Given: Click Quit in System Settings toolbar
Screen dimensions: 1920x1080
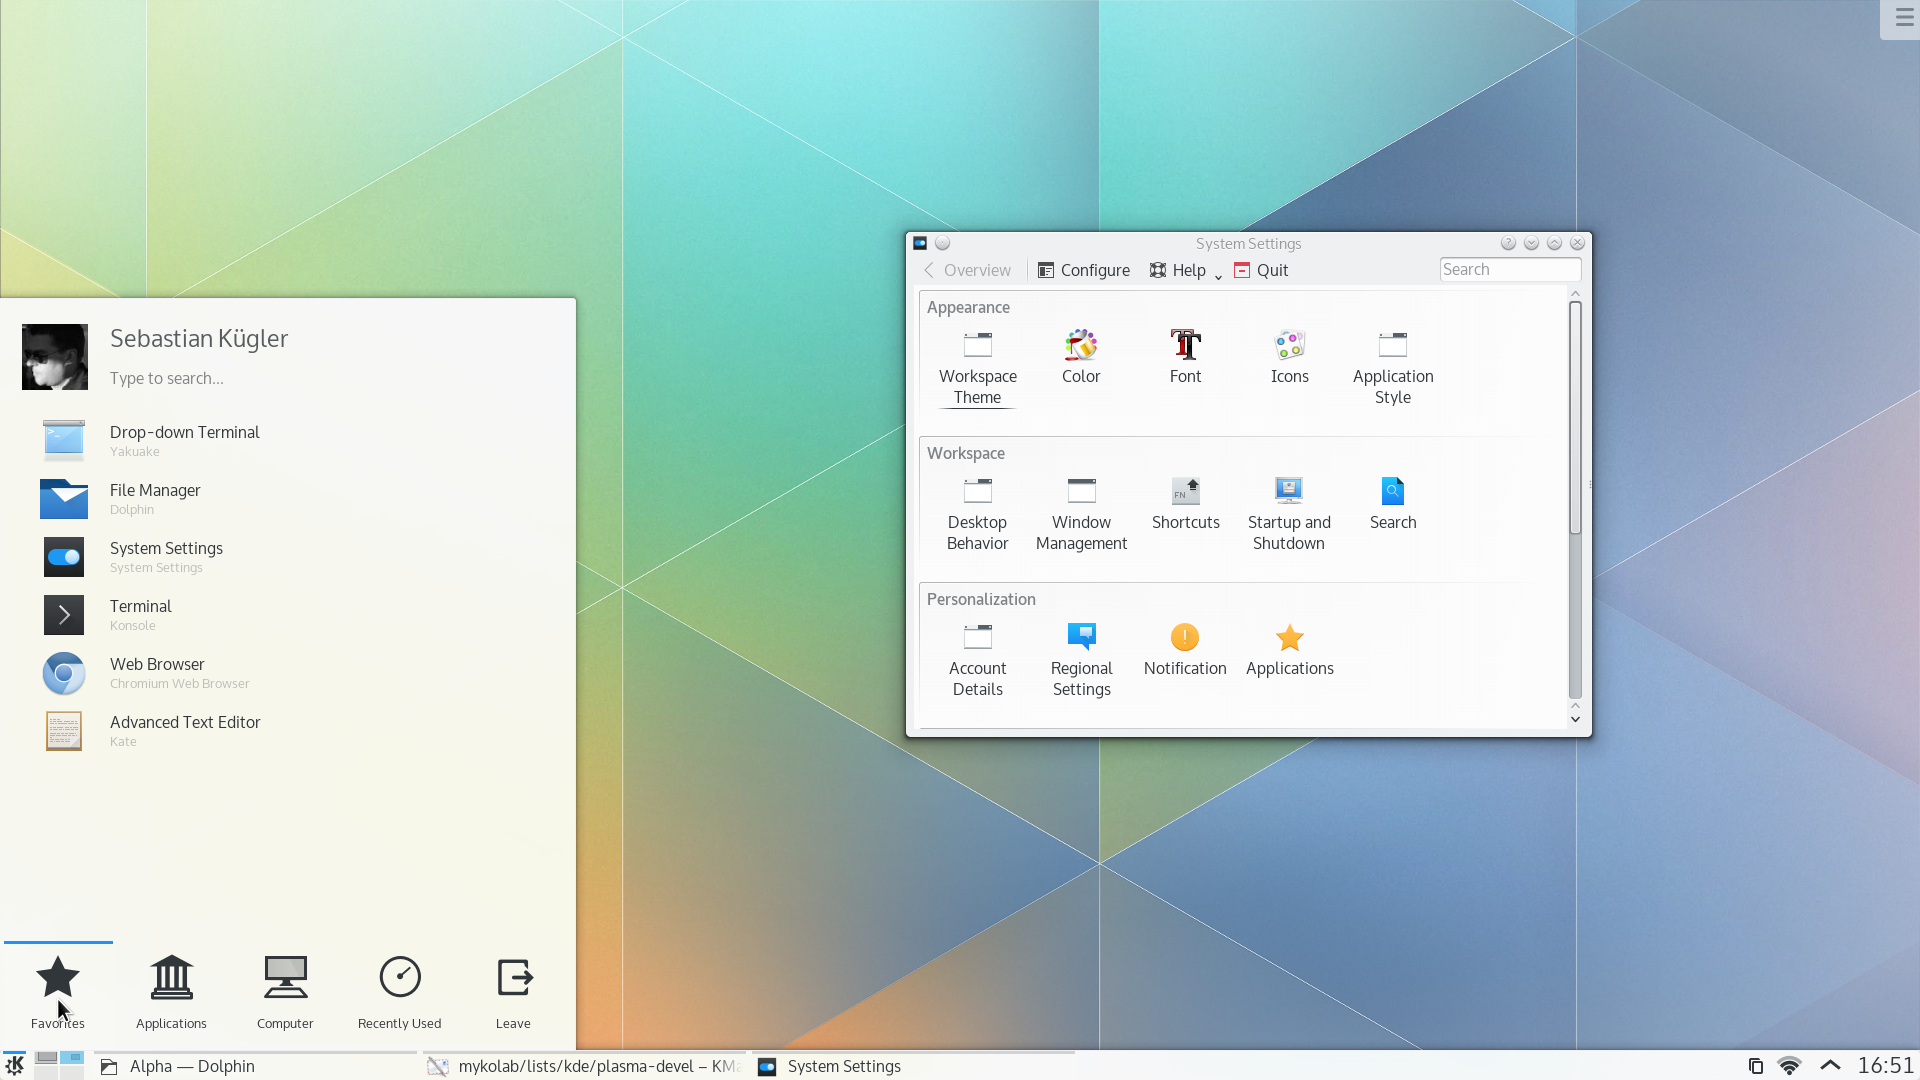Looking at the screenshot, I should pyautogui.click(x=1261, y=269).
